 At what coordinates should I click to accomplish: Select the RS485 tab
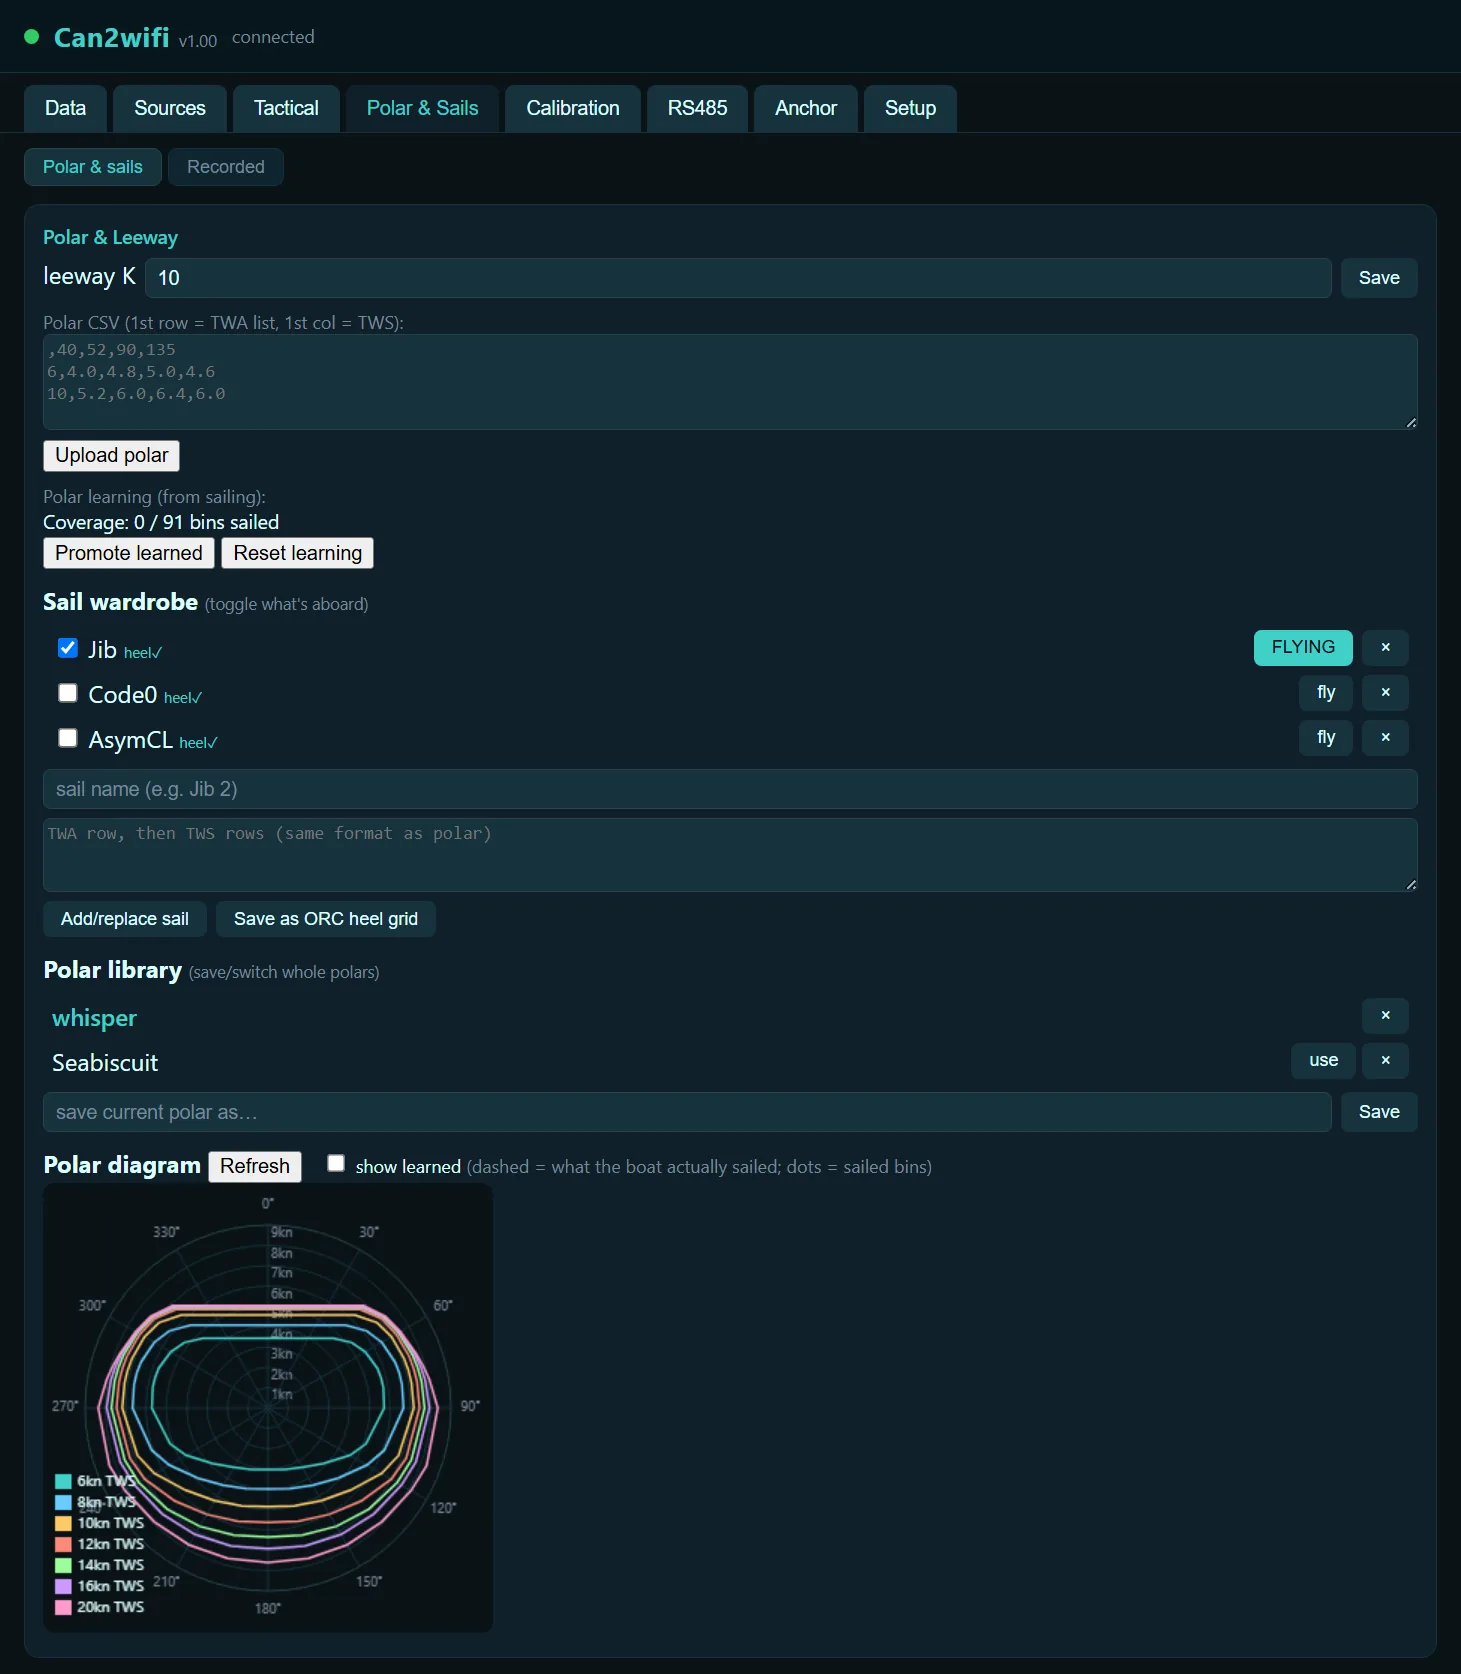[698, 108]
